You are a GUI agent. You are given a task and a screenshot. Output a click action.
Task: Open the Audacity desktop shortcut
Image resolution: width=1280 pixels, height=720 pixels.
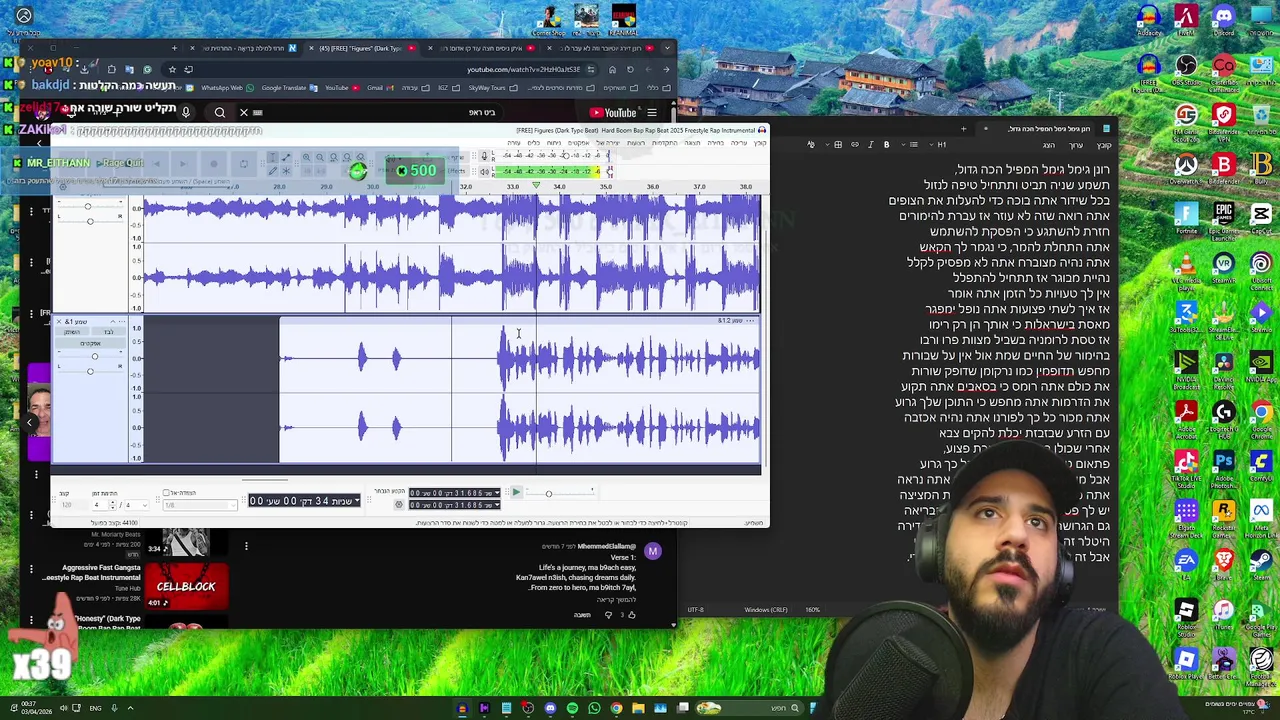pos(1149,18)
